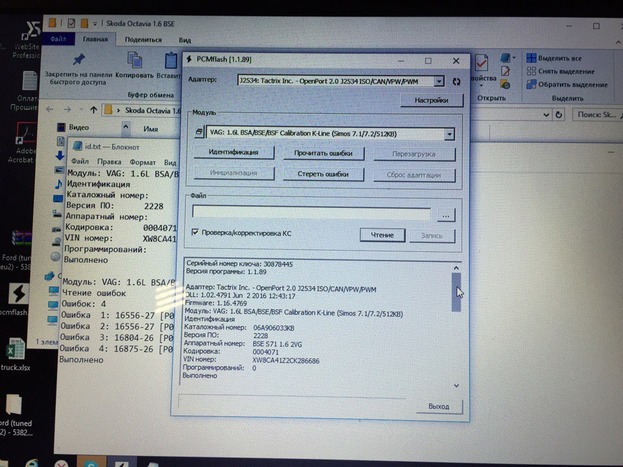Image resolution: width=623 pixels, height=467 pixels.
Task: Click the Идентификация button
Action: coord(234,153)
